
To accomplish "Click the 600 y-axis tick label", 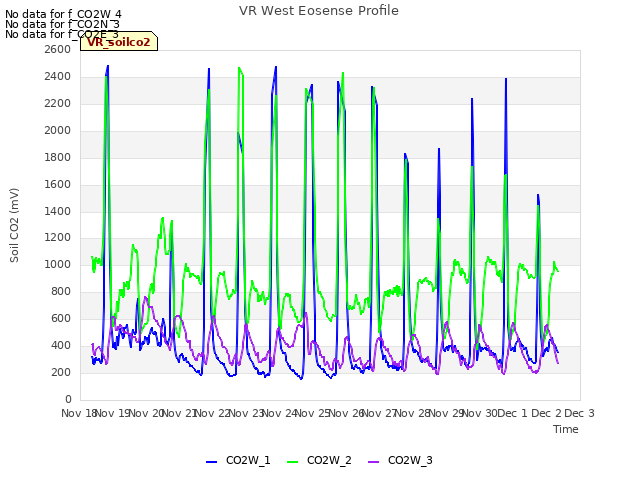I will click(x=61, y=318).
